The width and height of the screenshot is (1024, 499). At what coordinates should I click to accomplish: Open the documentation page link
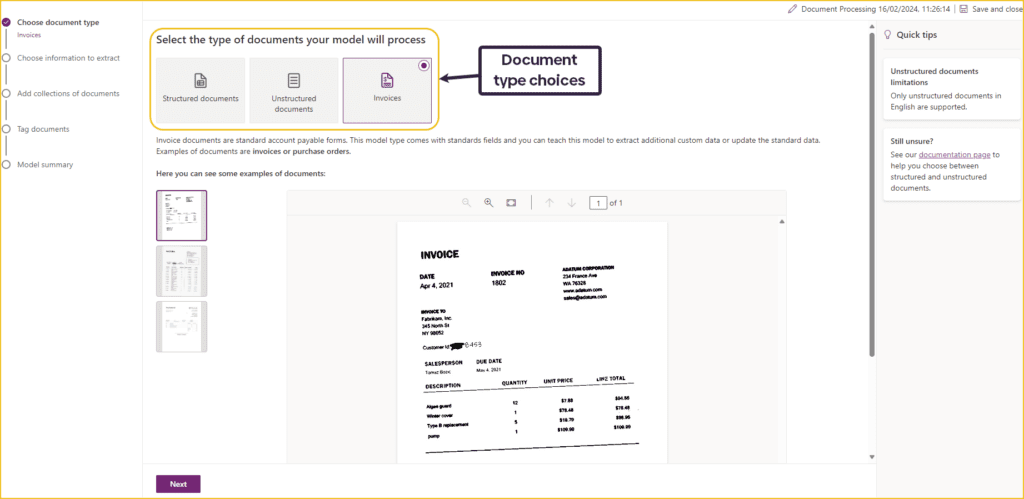[x=953, y=155]
